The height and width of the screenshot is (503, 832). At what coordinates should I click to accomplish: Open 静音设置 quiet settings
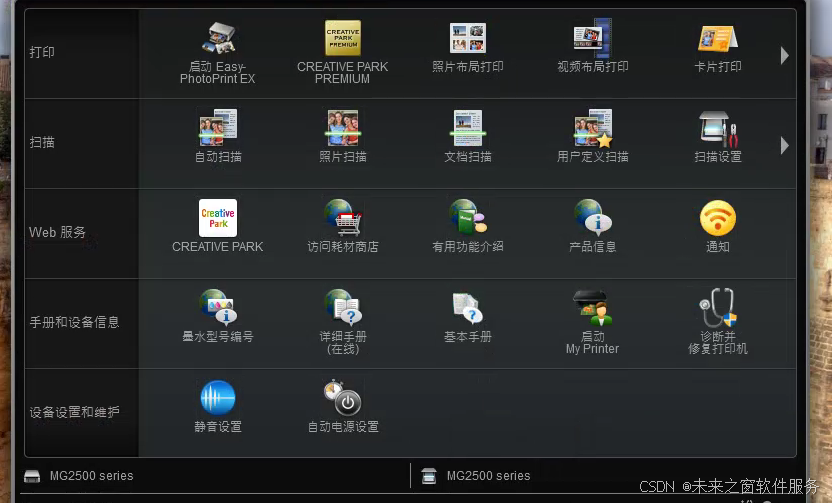pyautogui.click(x=218, y=406)
